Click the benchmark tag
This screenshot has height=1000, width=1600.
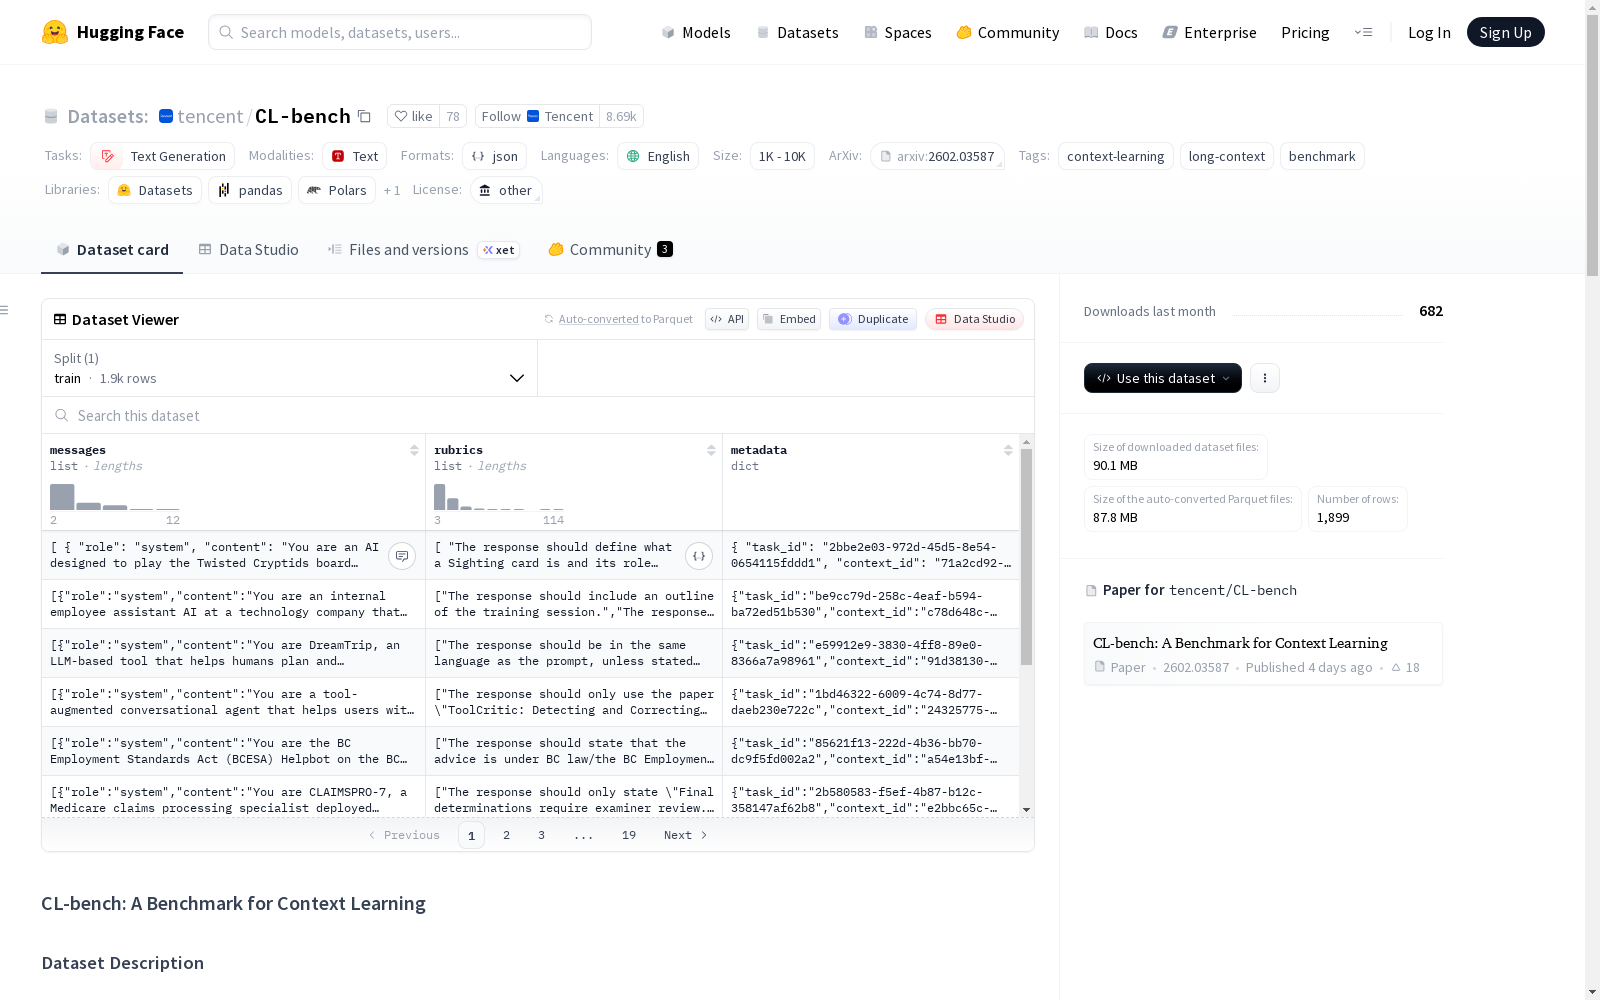point(1322,156)
